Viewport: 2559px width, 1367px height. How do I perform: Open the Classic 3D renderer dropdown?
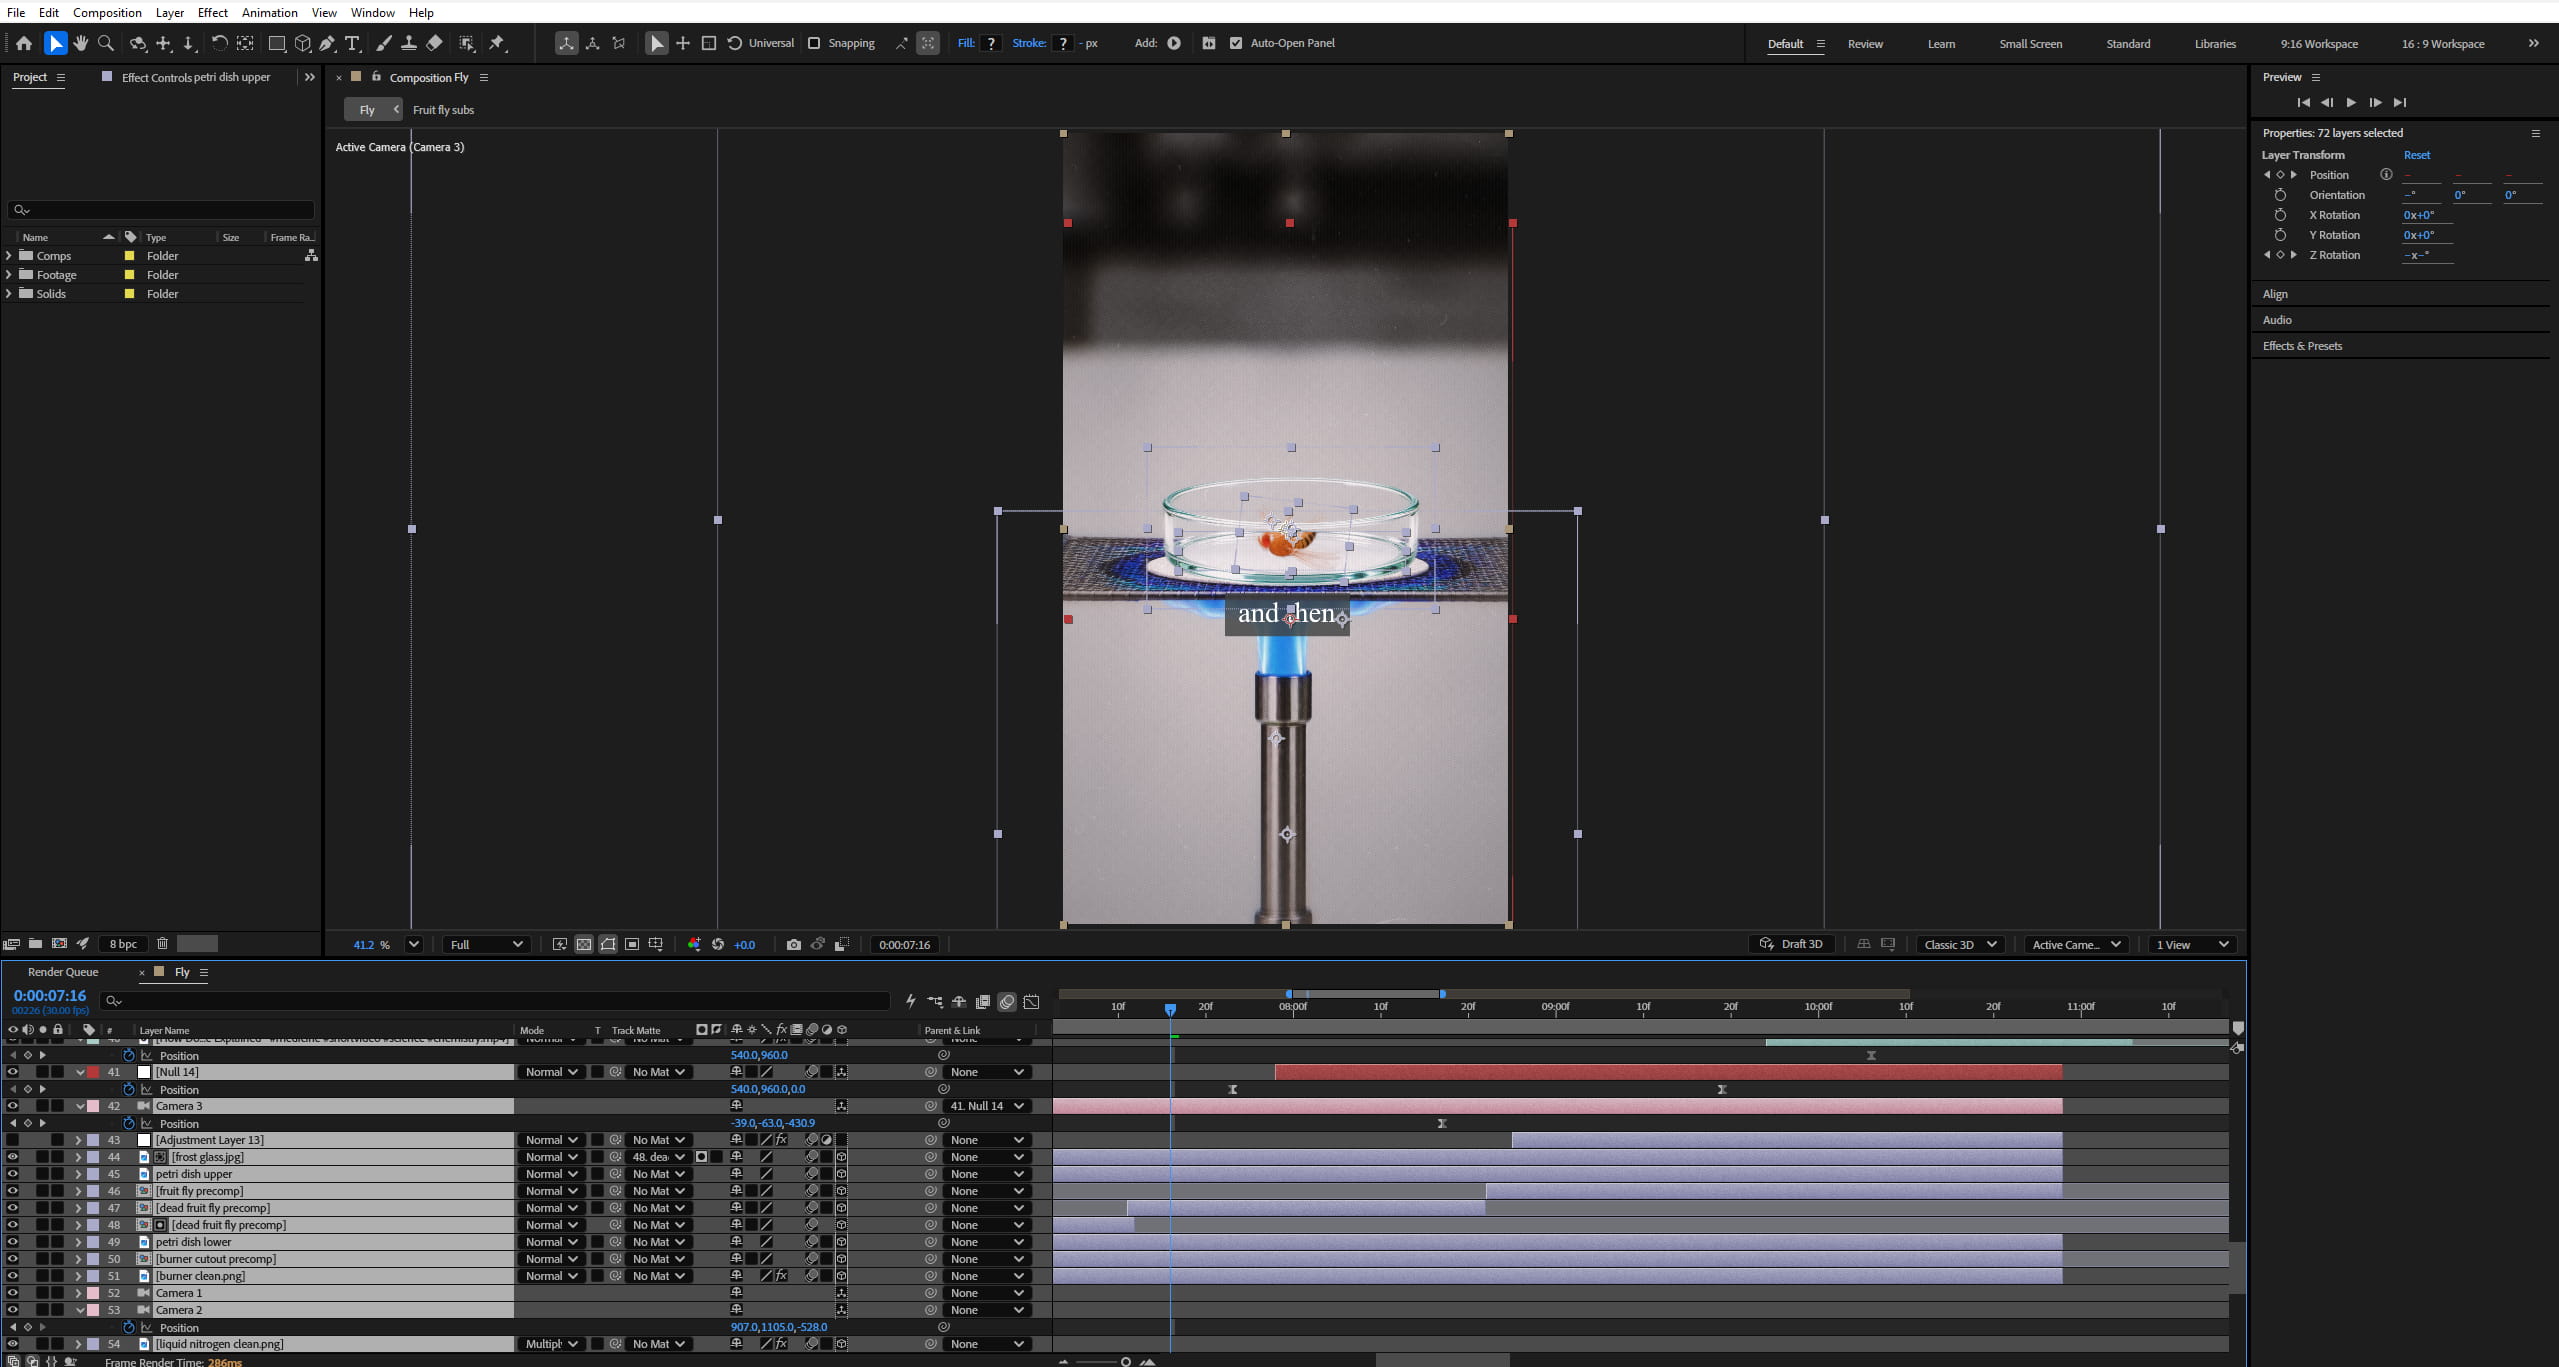point(1959,944)
